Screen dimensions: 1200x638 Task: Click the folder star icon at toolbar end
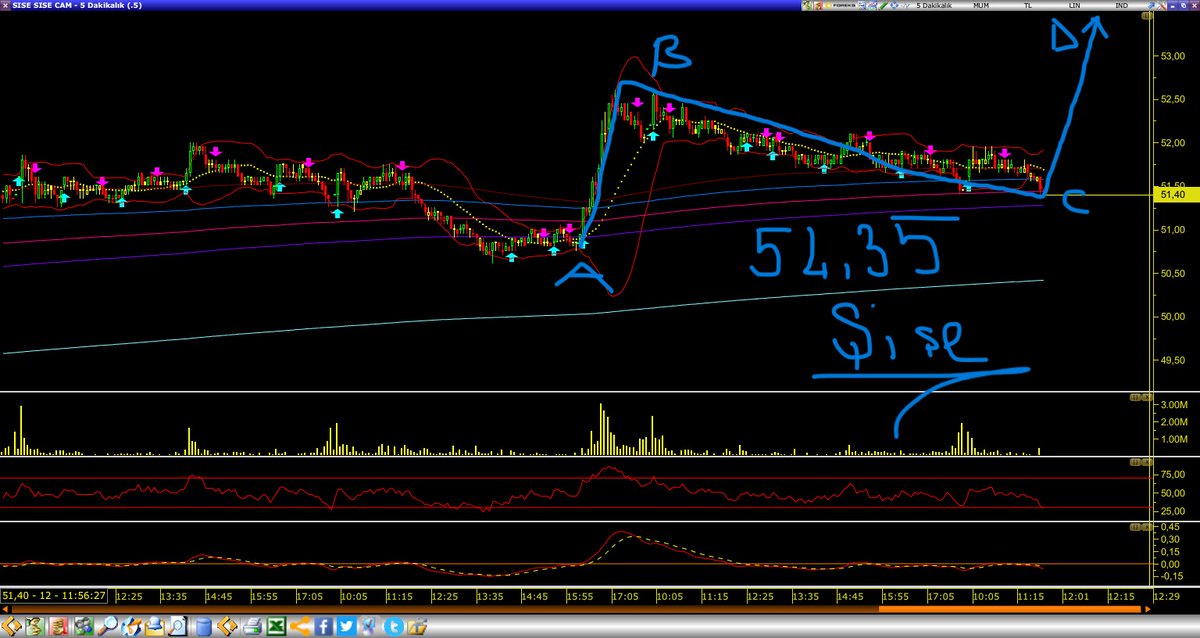pos(417,627)
